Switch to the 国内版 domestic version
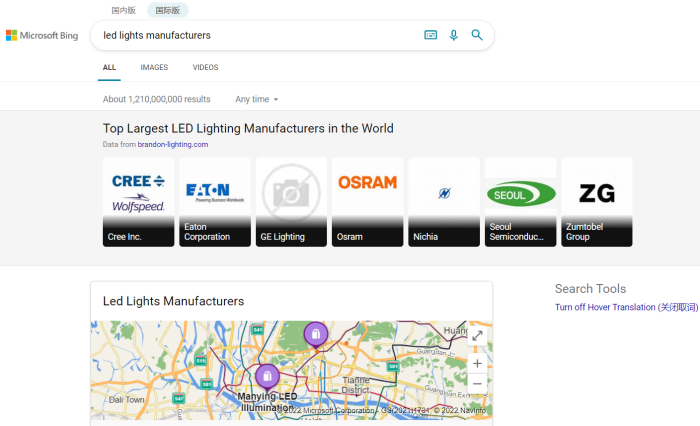 (x=123, y=10)
